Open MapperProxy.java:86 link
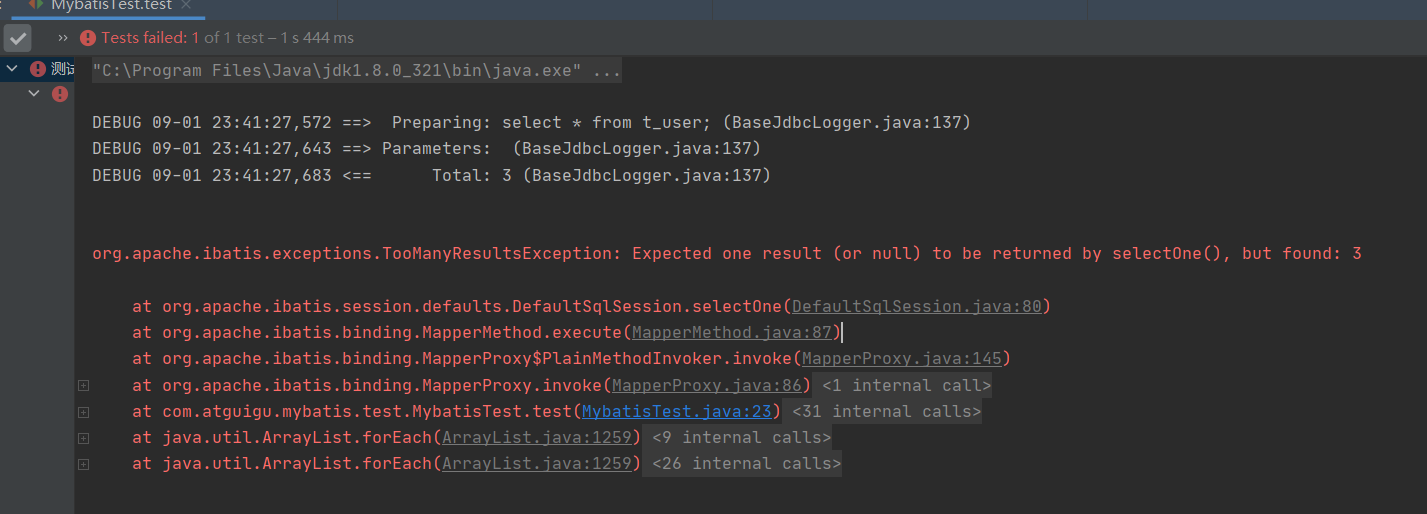Screen dimensions: 1427x514 coord(707,385)
